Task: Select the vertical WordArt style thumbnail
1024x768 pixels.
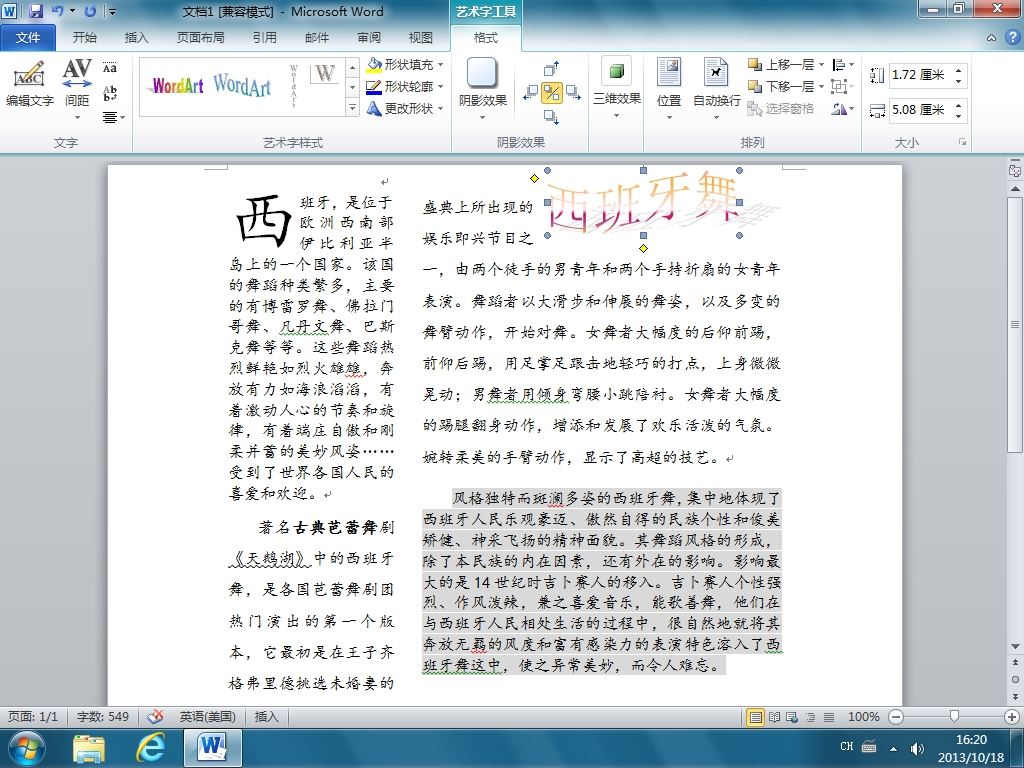Action: pyautogui.click(x=293, y=86)
